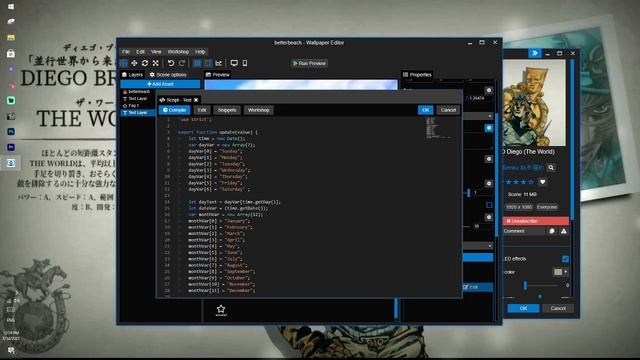640x360 pixels.
Task: Switch to the Scene options tab
Action: [x=168, y=75]
